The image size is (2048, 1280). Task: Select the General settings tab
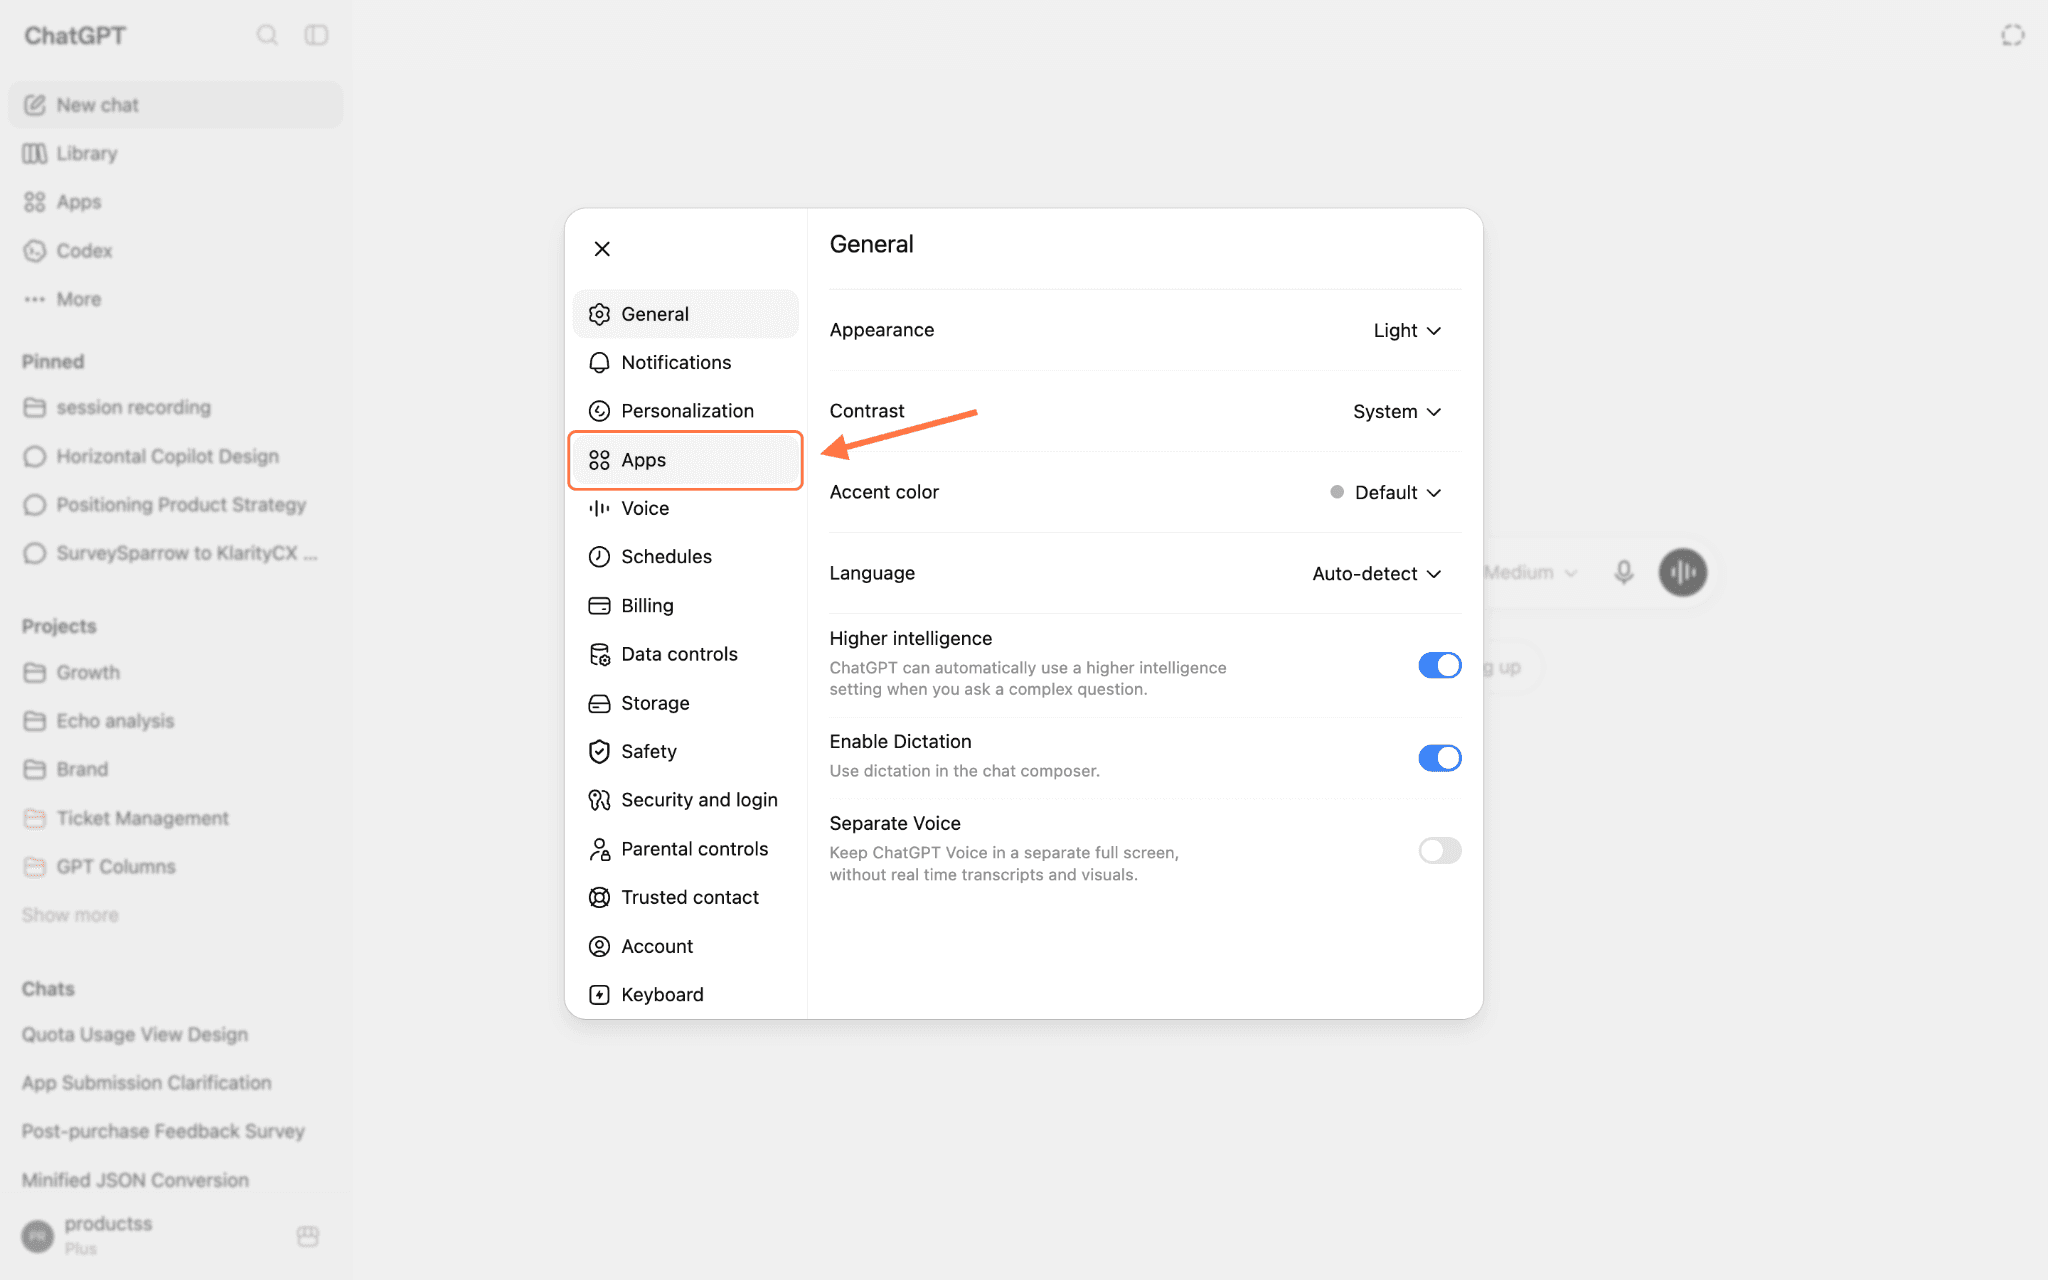pos(685,314)
